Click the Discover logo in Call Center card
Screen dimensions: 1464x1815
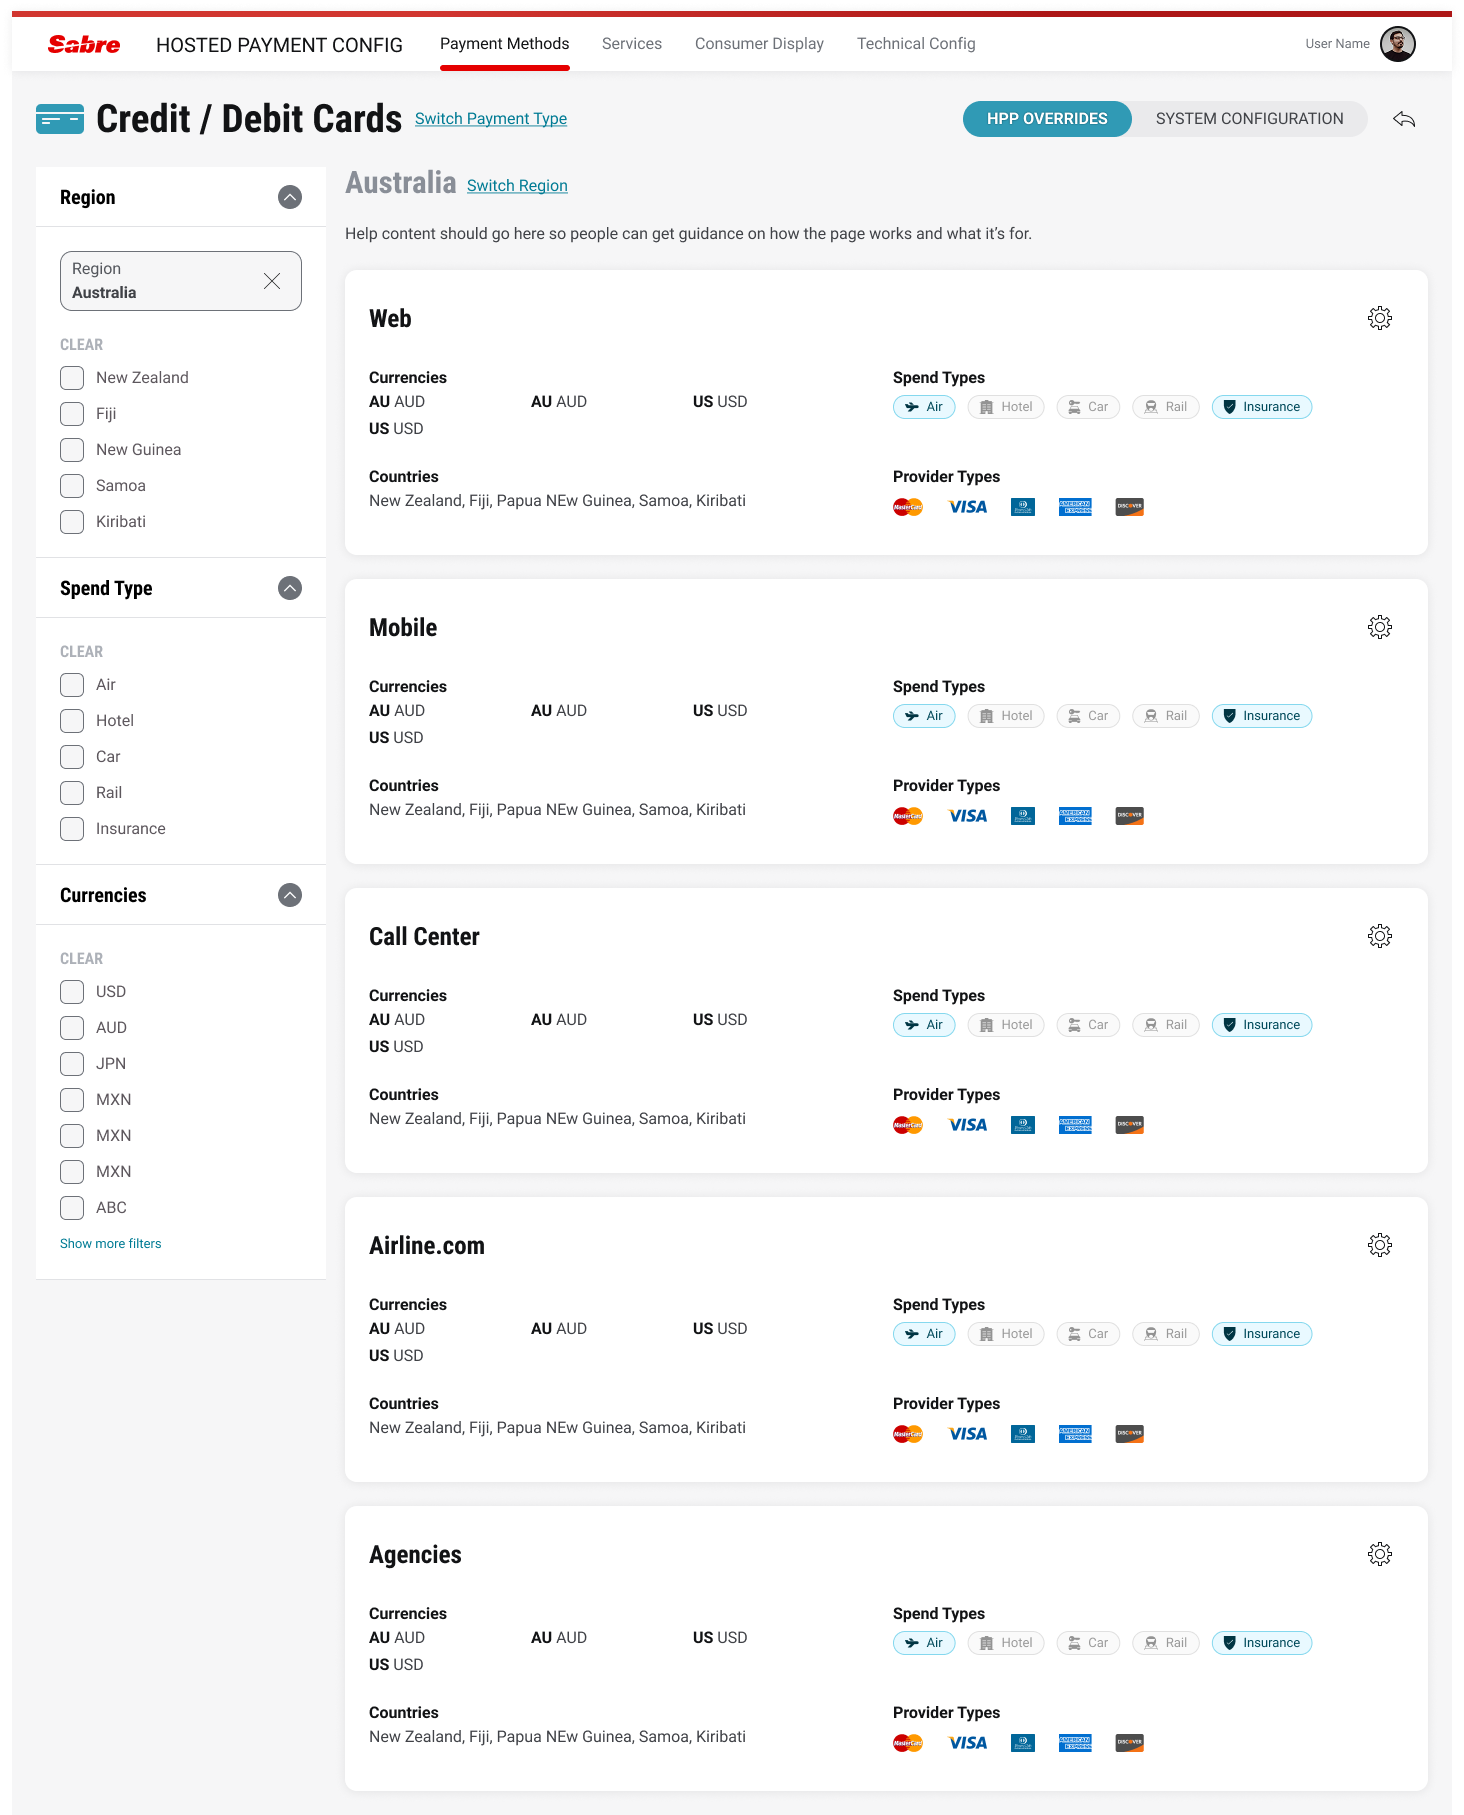pyautogui.click(x=1130, y=1125)
